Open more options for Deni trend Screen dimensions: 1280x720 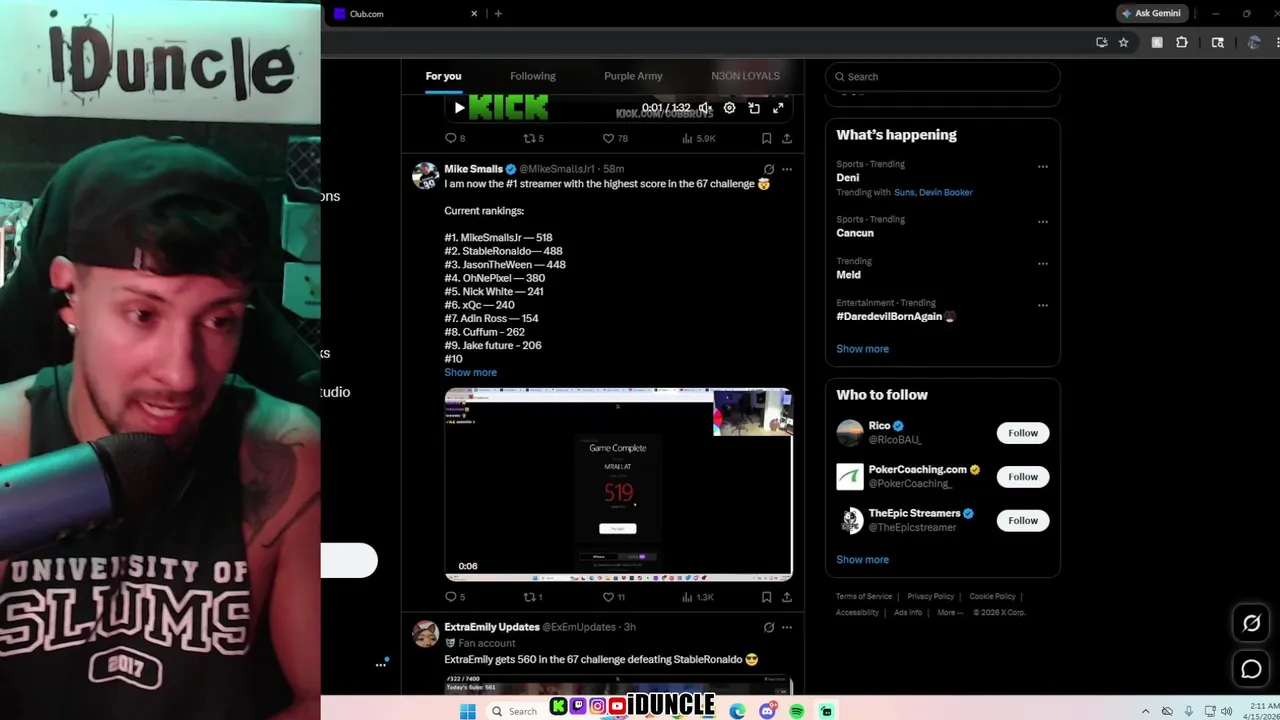[1043, 167]
